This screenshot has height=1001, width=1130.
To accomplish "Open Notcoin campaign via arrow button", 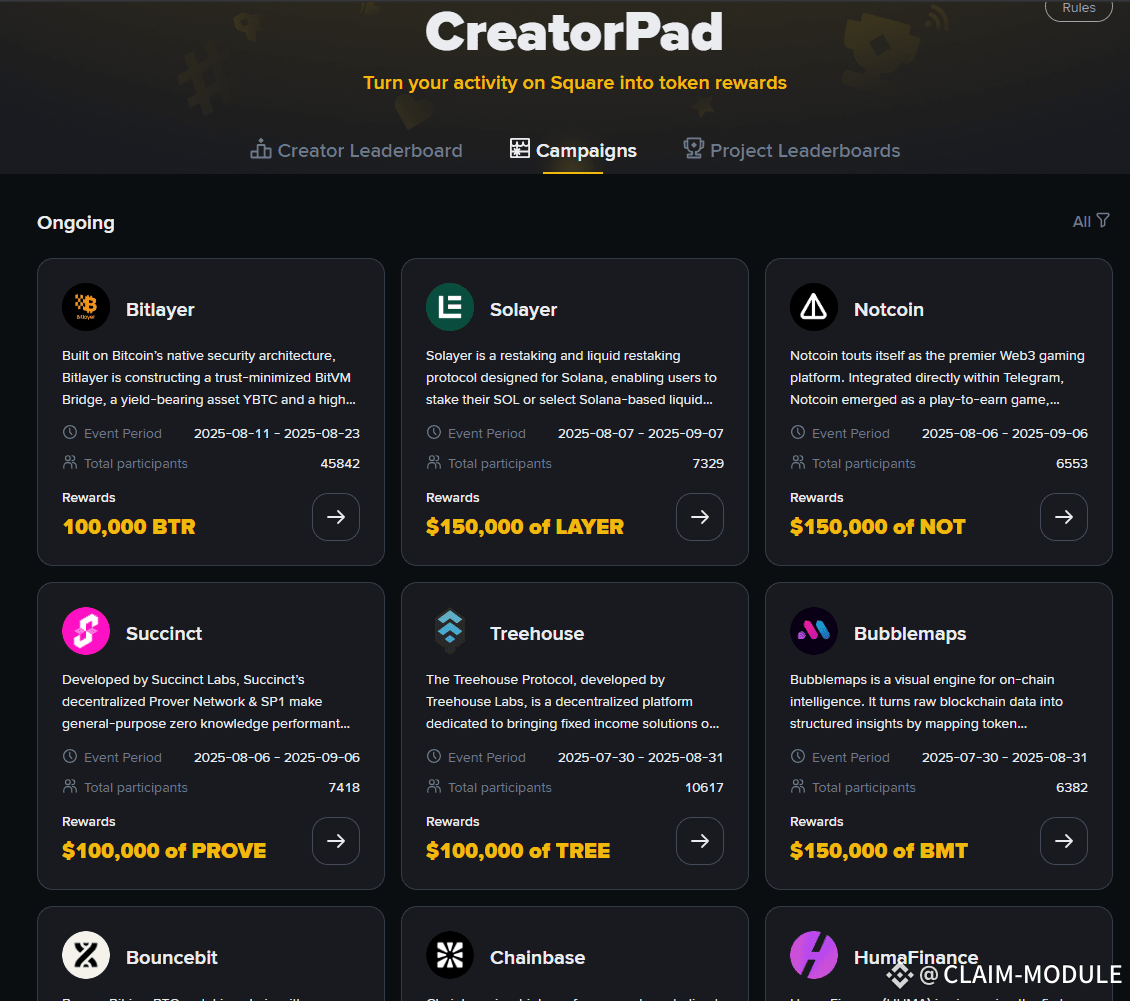I will (1064, 517).
